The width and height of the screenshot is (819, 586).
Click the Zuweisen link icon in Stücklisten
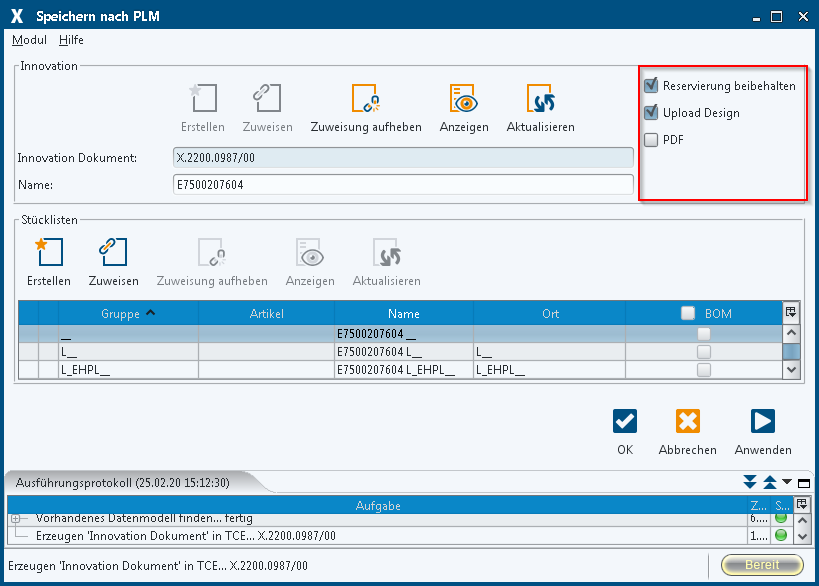[x=113, y=253]
